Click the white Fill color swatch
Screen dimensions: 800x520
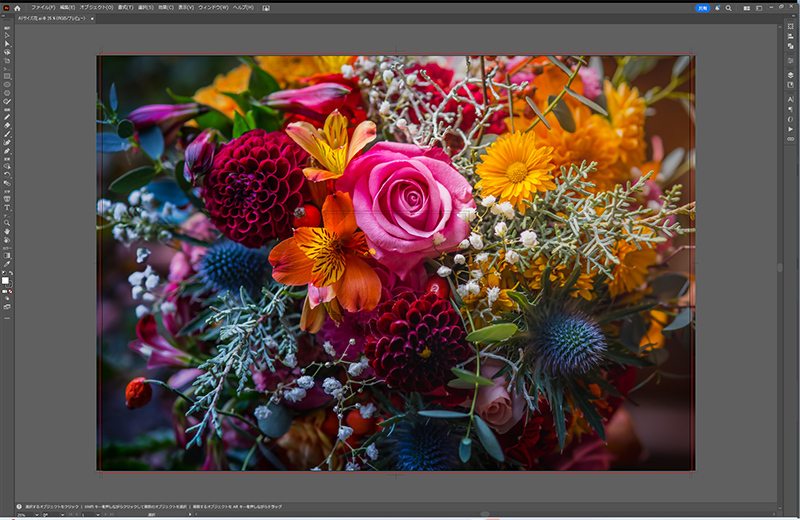pyautogui.click(x=5, y=280)
